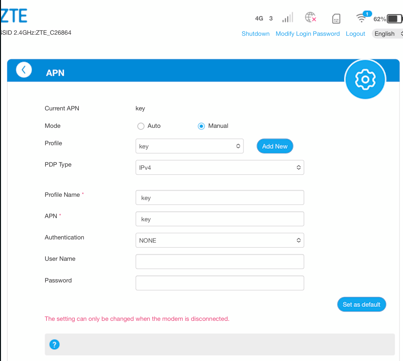Click the APN header title
Viewport: 403px width, 361px height.
[55, 73]
